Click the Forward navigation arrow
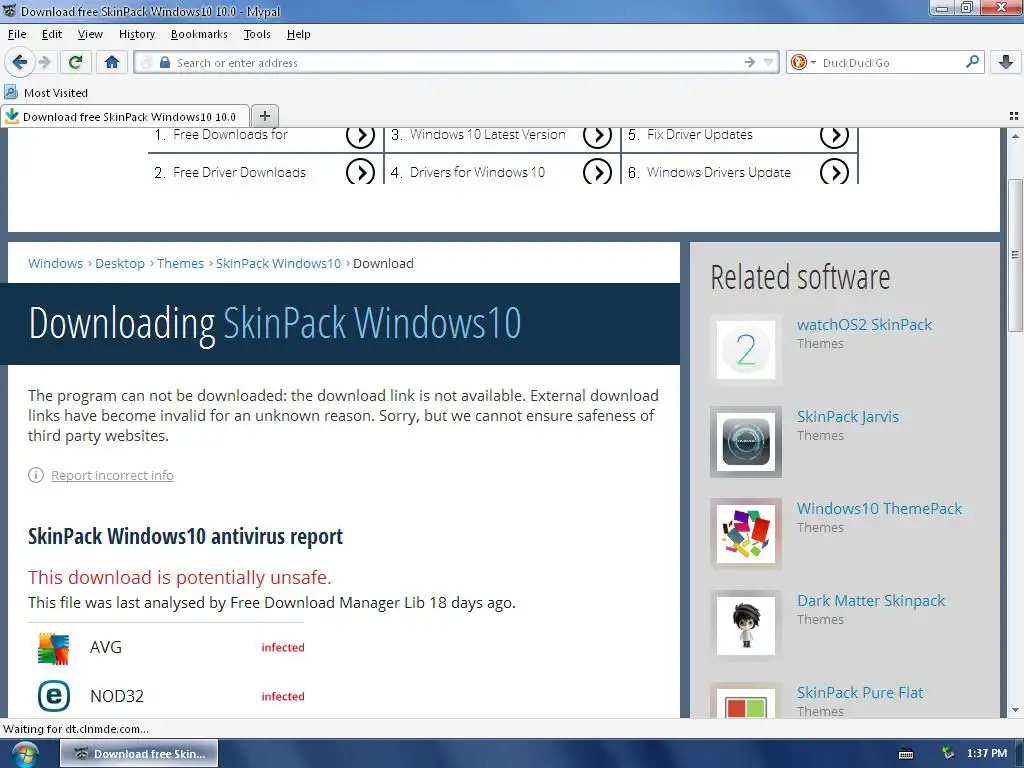This screenshot has height=768, width=1024. [44, 62]
